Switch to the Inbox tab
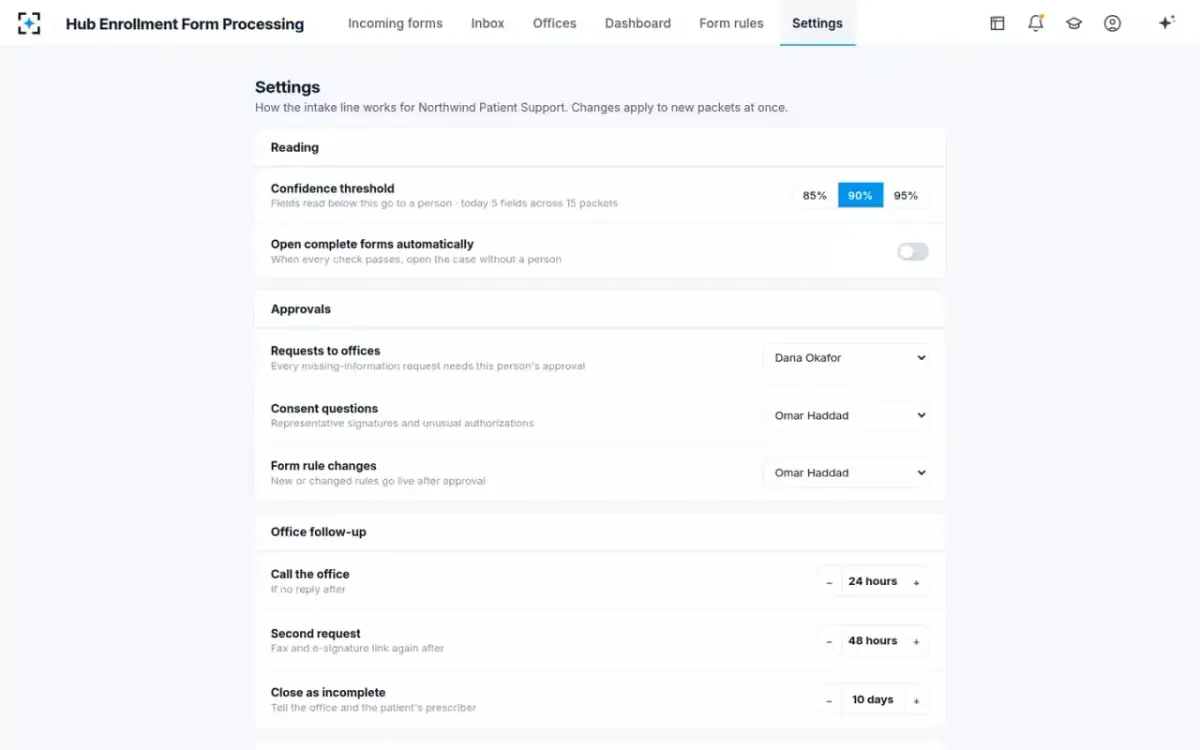Viewport: 1200px width, 750px height. click(x=488, y=23)
